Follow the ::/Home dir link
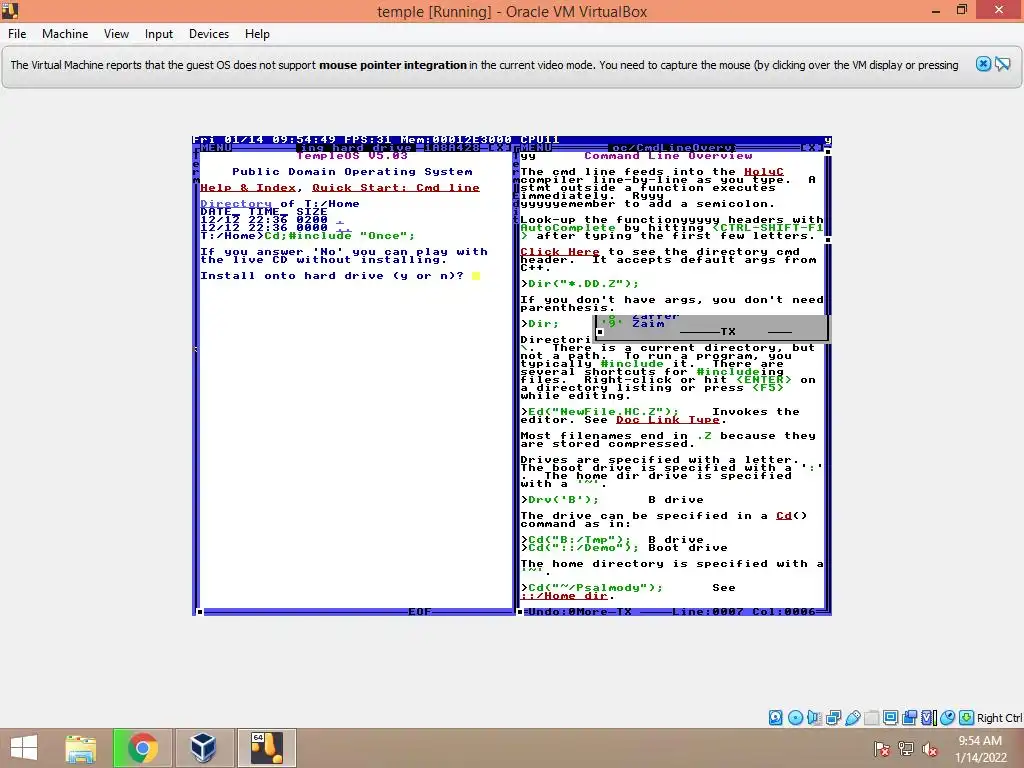 pyautogui.click(x=564, y=596)
